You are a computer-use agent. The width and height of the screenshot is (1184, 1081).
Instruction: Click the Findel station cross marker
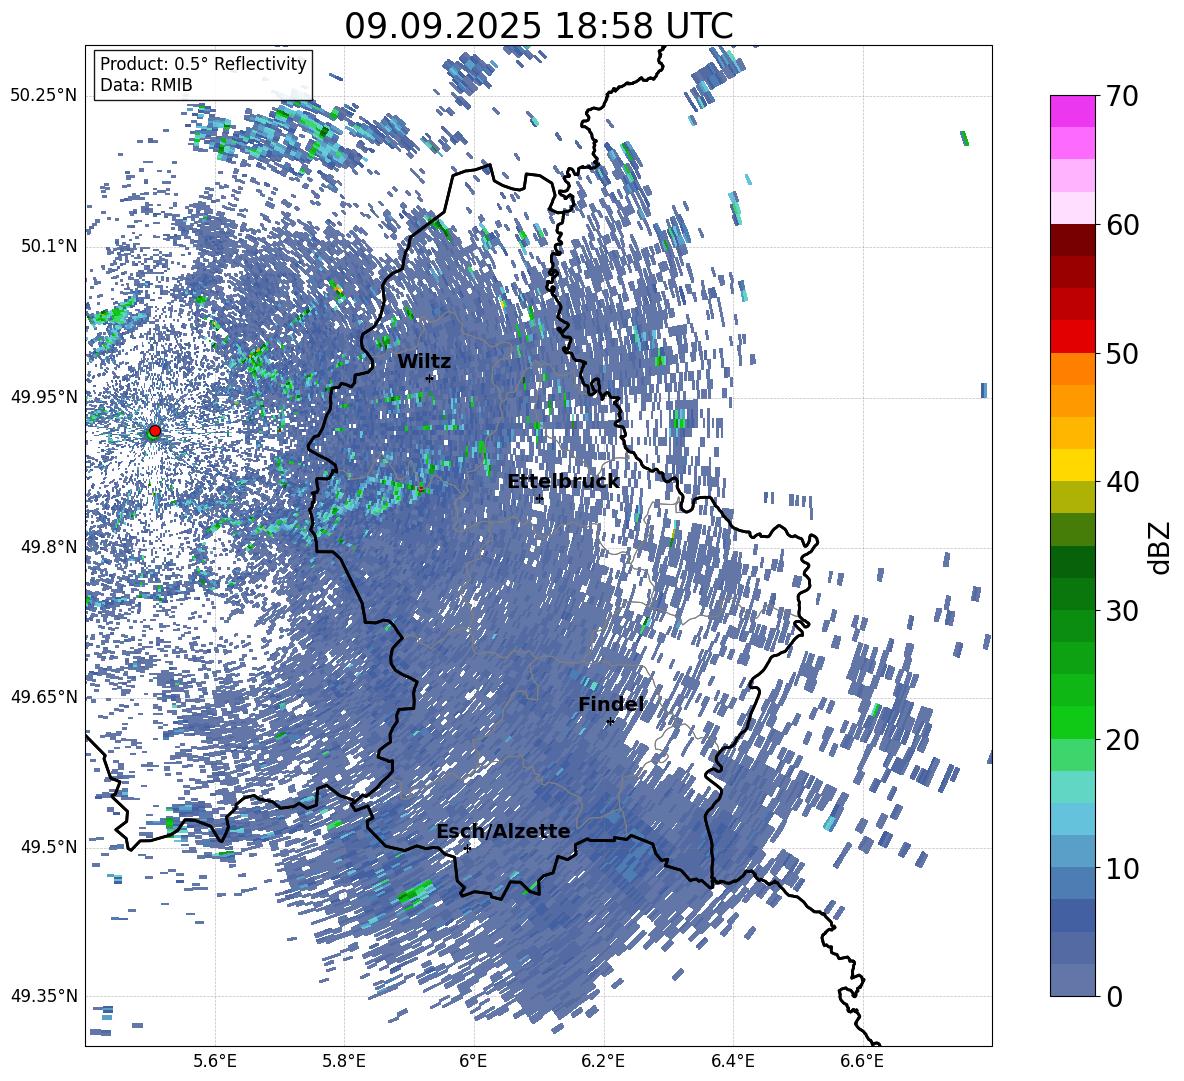tap(610, 722)
